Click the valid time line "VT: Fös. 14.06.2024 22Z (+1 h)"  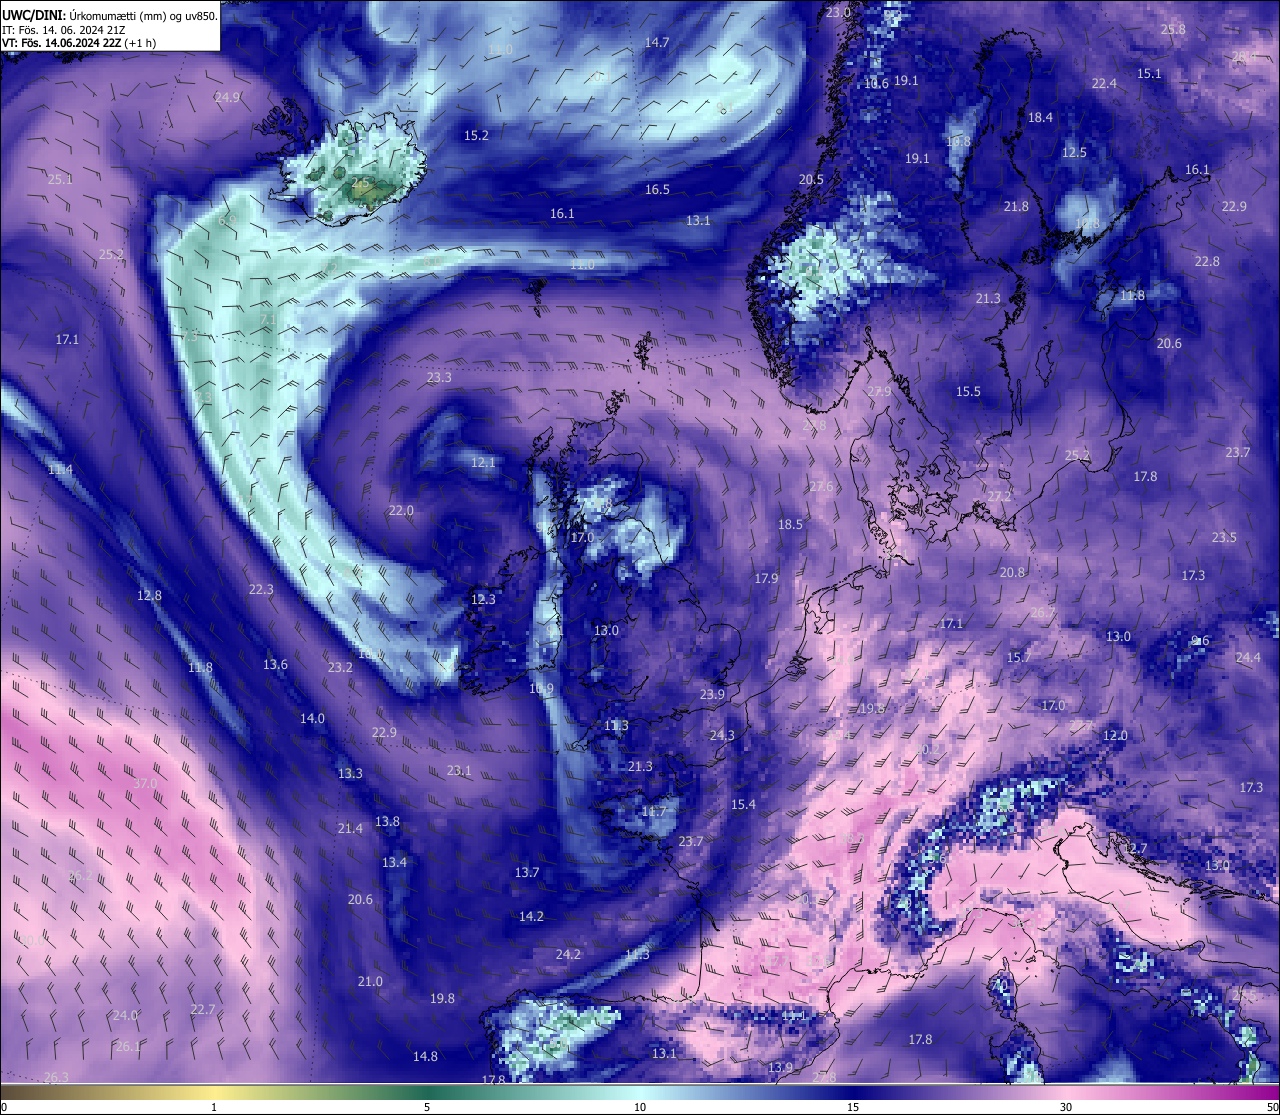(79, 43)
